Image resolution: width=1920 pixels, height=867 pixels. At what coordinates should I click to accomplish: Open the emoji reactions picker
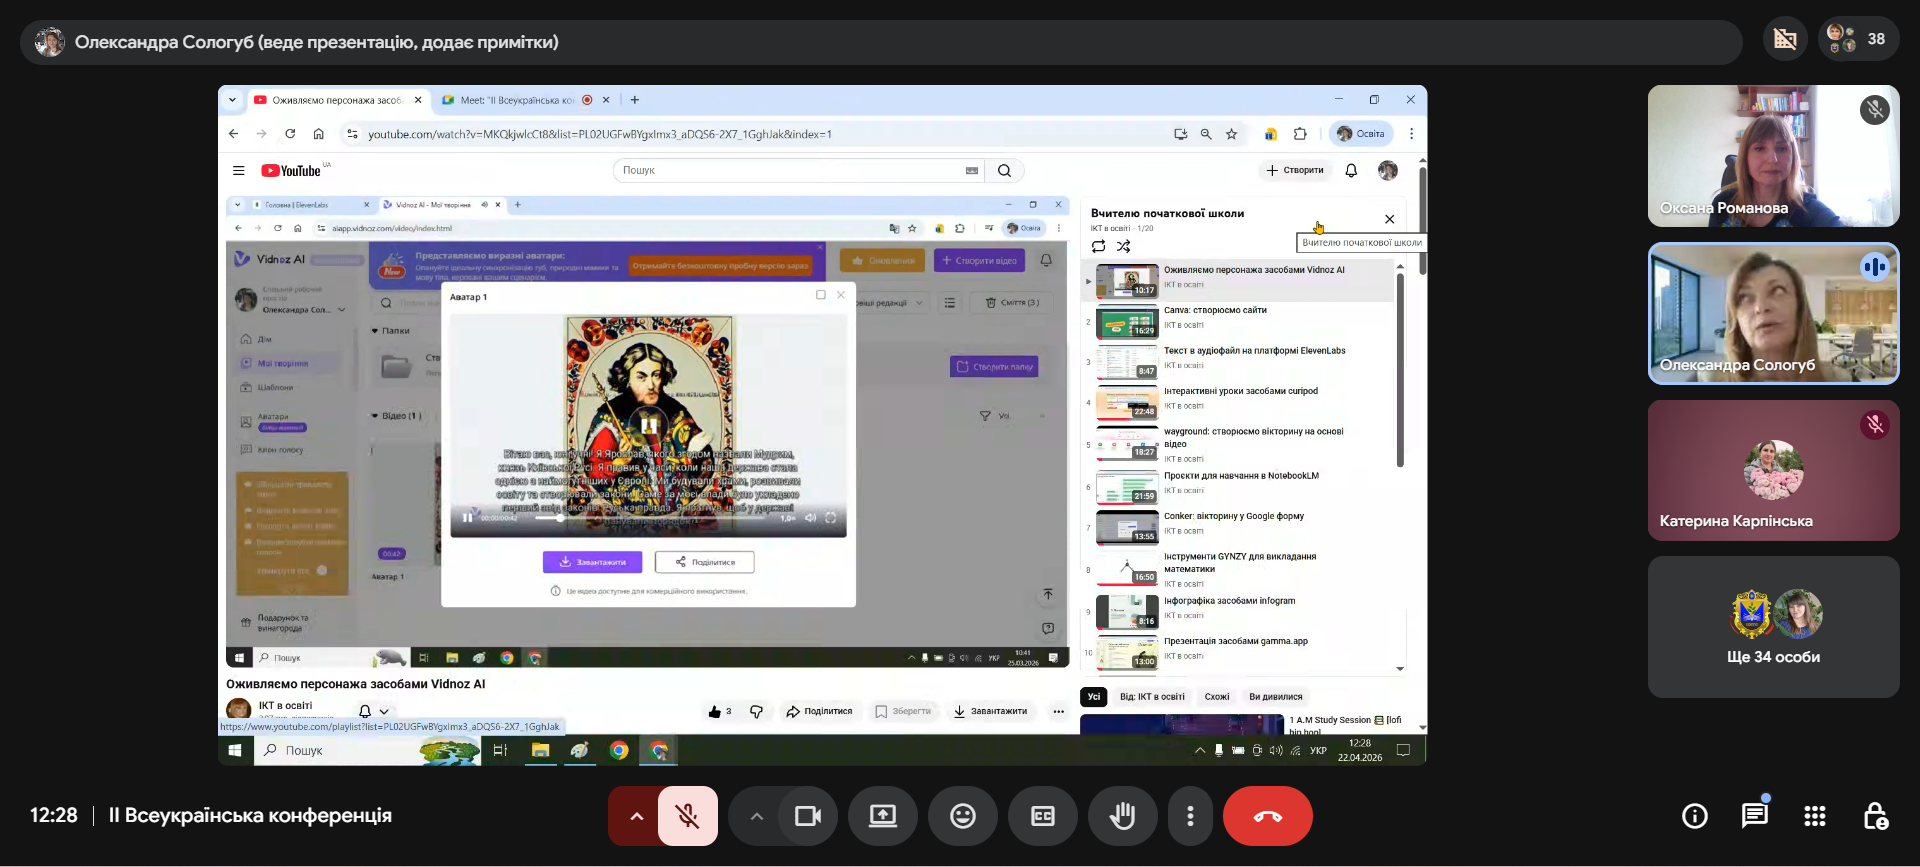[x=962, y=816]
